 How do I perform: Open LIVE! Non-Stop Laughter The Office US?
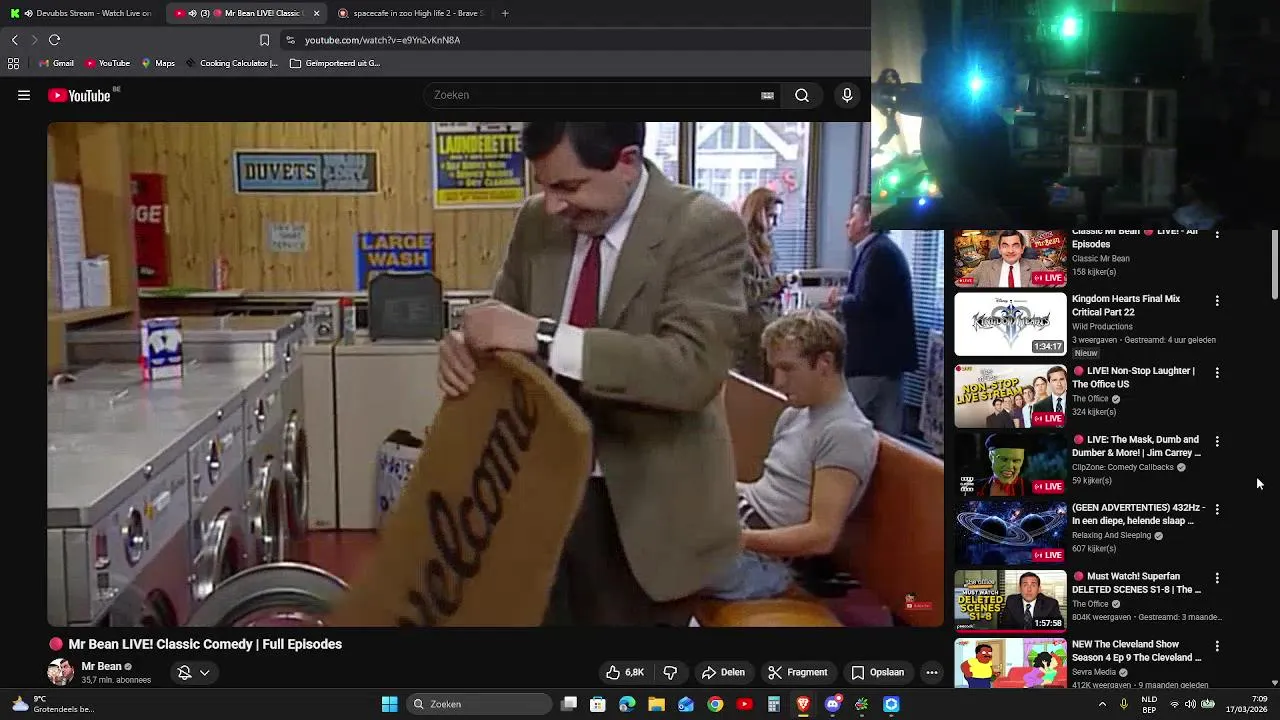pyautogui.click(x=1134, y=377)
